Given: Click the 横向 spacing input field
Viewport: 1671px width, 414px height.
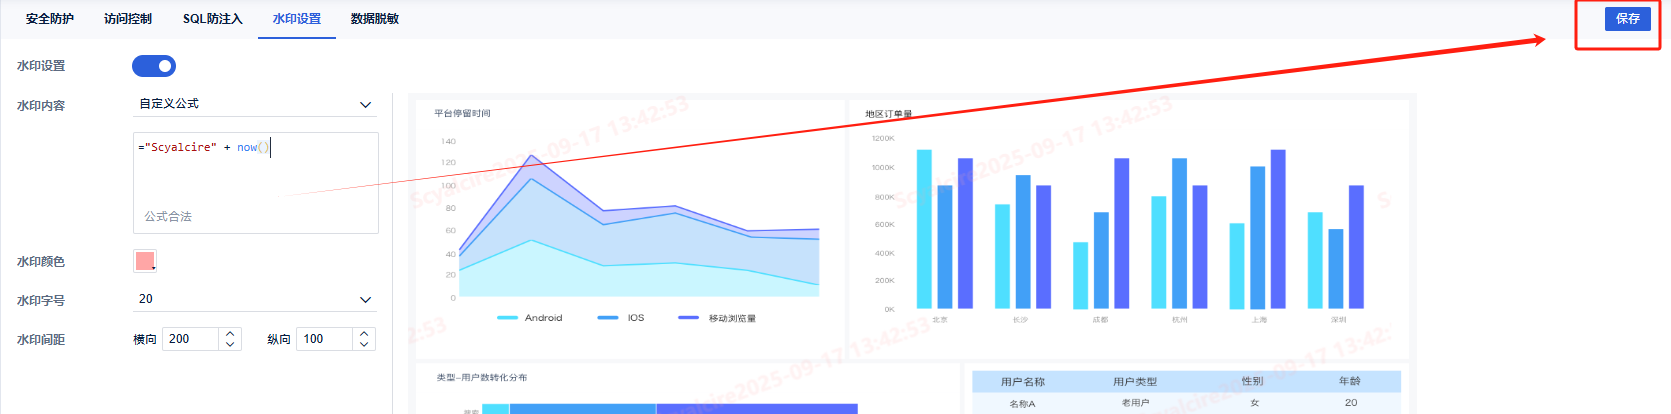Looking at the screenshot, I should (190, 339).
